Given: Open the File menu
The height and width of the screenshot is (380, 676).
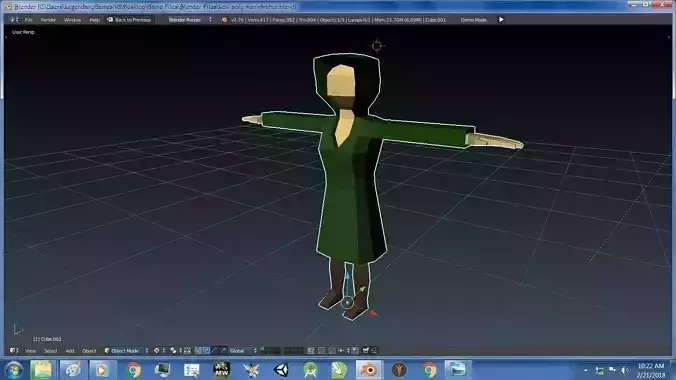Looking at the screenshot, I should click(x=28, y=20).
